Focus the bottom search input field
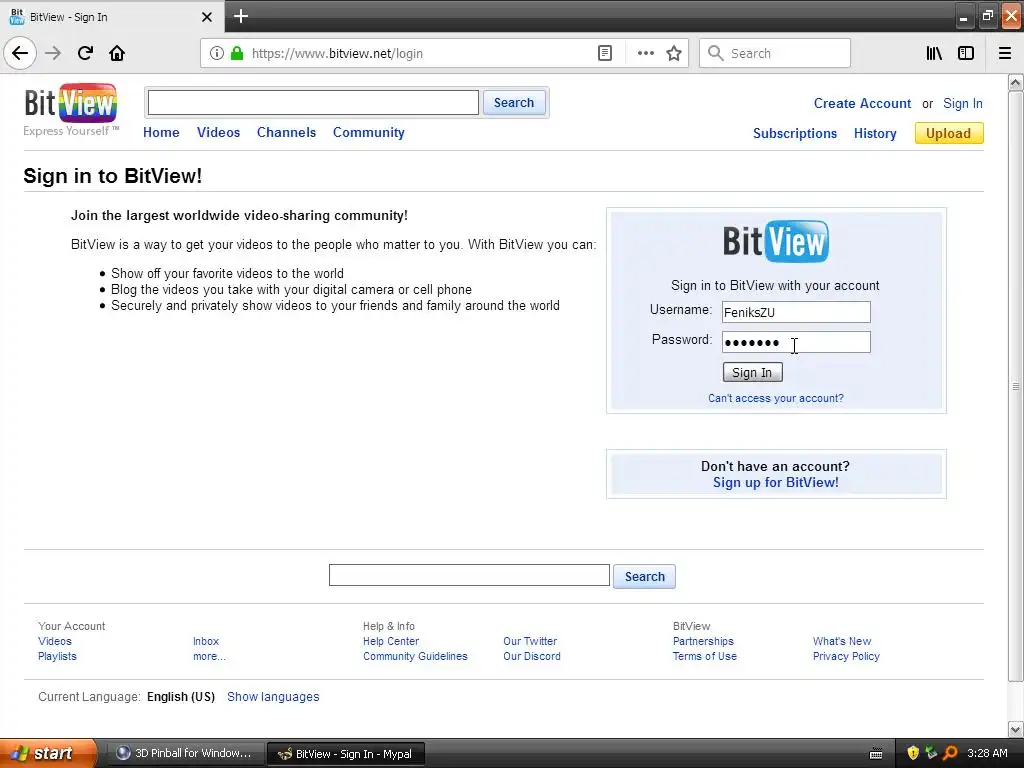 click(469, 575)
